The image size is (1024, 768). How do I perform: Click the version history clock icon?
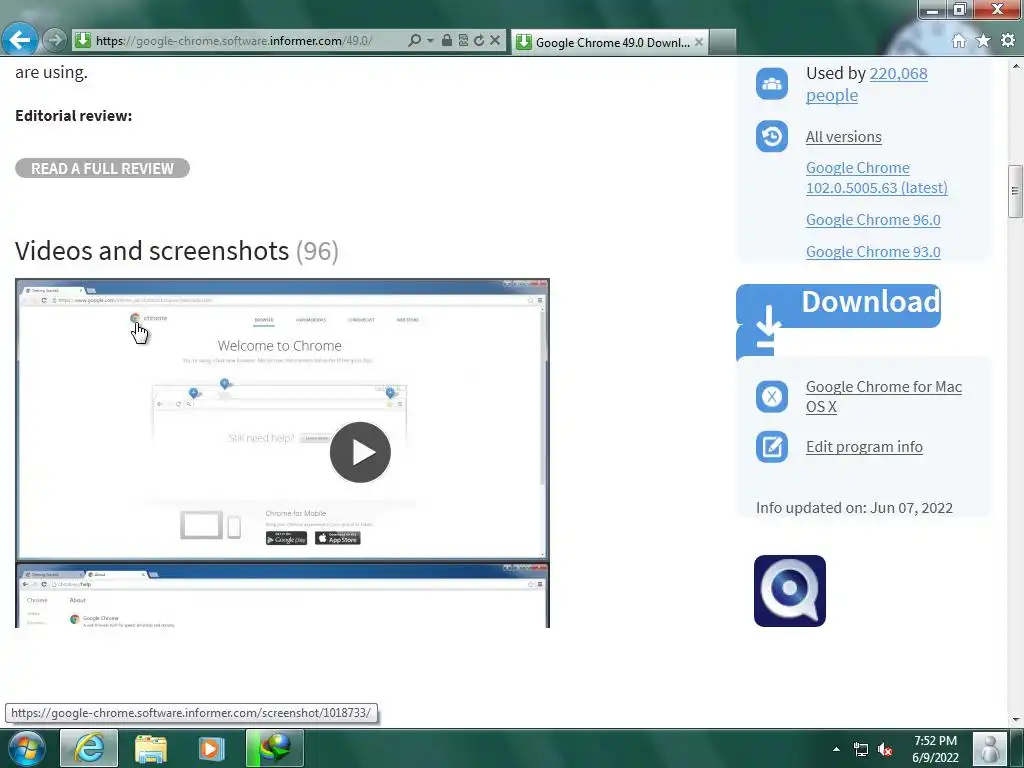(x=772, y=136)
